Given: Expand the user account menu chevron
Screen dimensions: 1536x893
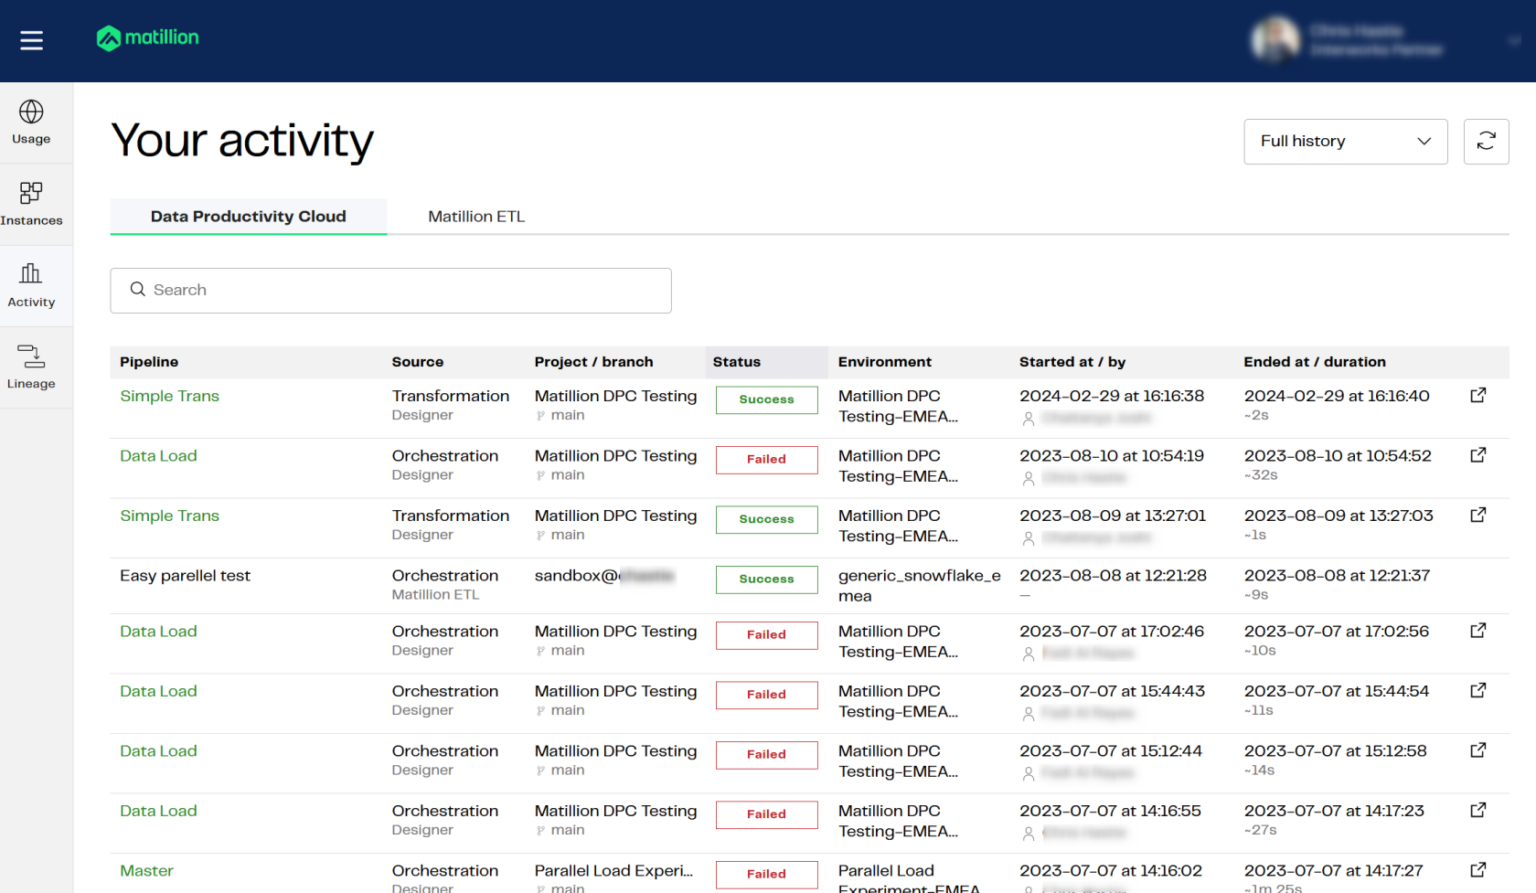Looking at the screenshot, I should (1515, 41).
